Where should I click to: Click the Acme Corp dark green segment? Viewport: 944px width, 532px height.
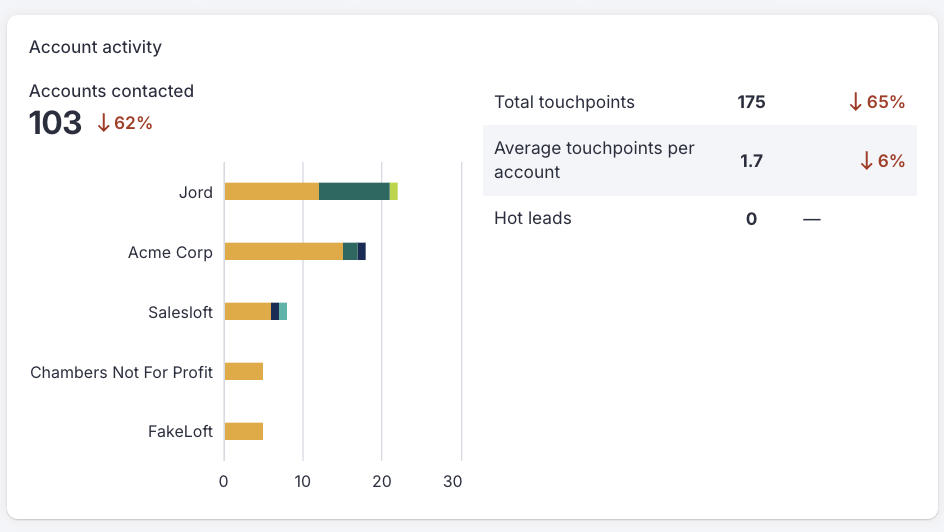pos(350,252)
